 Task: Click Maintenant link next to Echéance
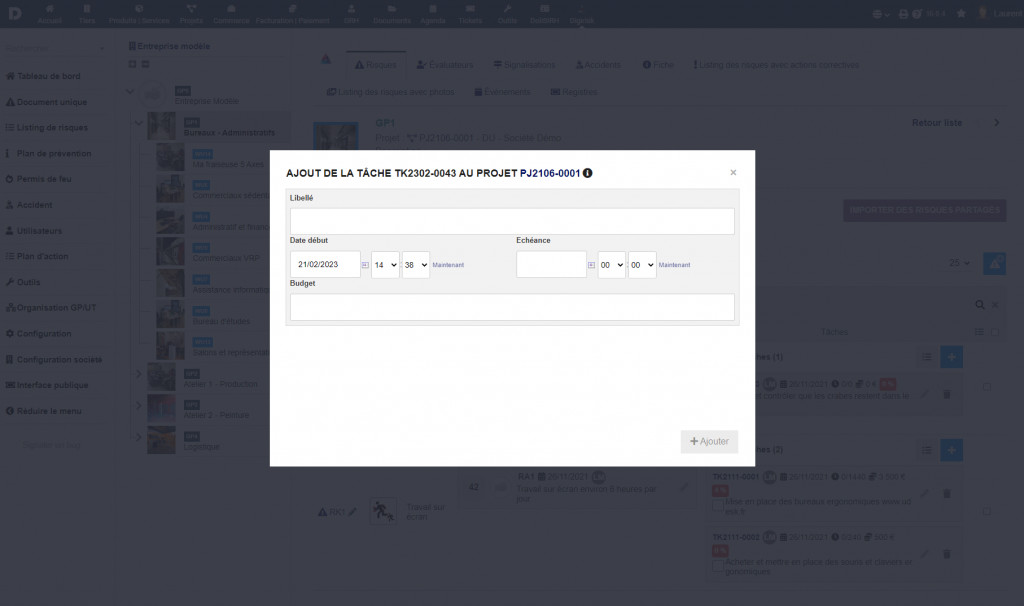pos(674,265)
